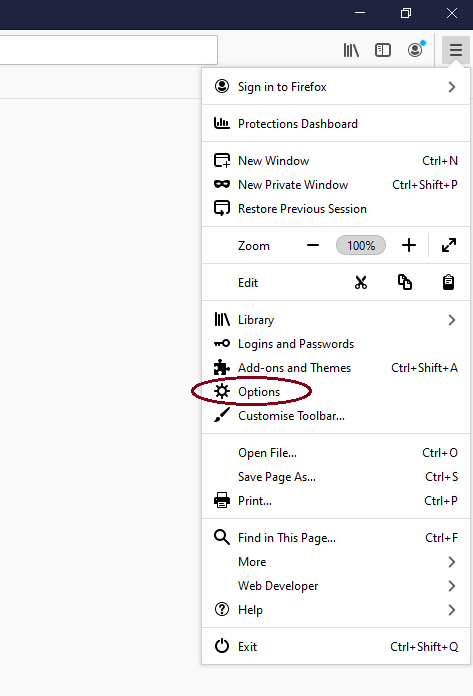The width and height of the screenshot is (473, 696).
Task: Open Protections Dashboard
Action: (336, 124)
